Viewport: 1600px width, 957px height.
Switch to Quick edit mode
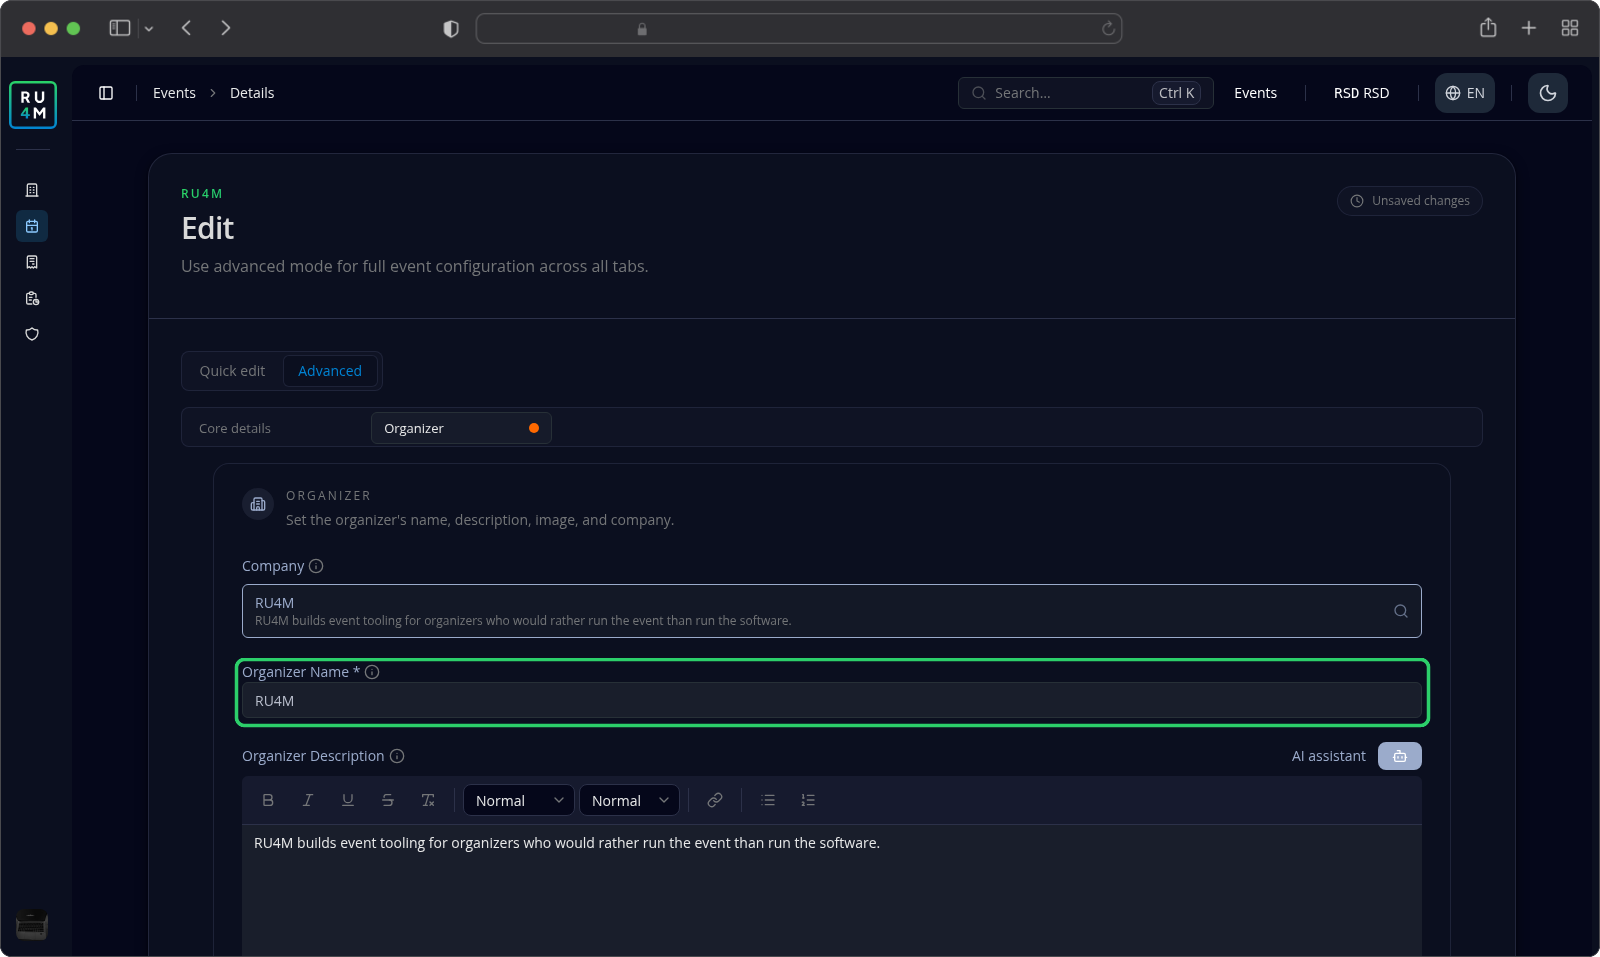tap(232, 371)
